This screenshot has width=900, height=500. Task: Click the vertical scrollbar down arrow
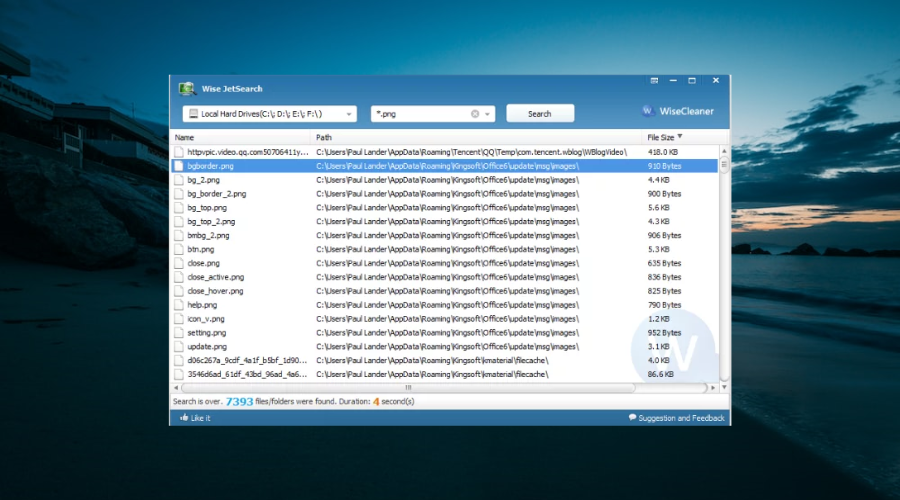[x=724, y=387]
